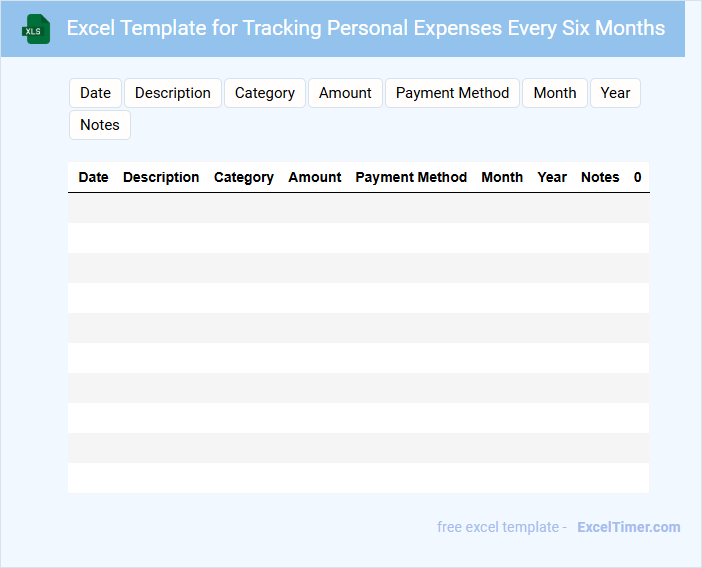Viewport: 702px width, 568px height.
Task: Open the ExcelTimer.com link
Action: point(628,527)
